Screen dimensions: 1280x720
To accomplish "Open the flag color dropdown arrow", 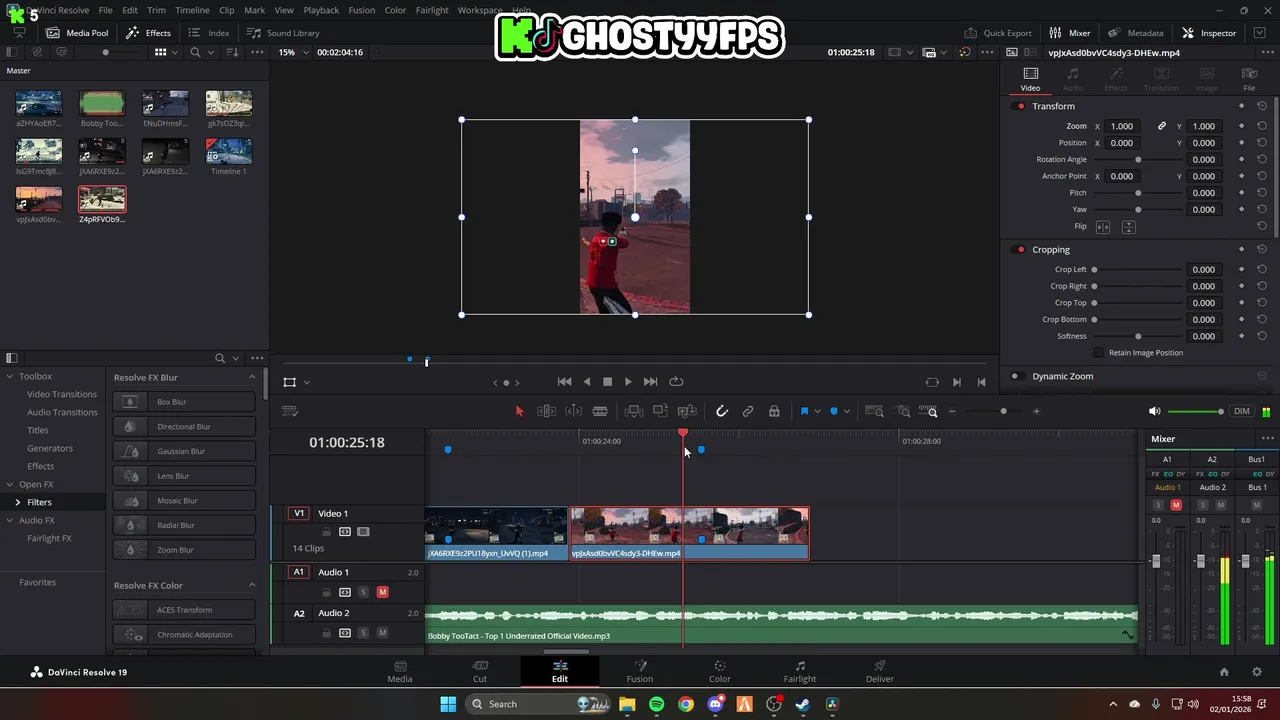I will (817, 411).
